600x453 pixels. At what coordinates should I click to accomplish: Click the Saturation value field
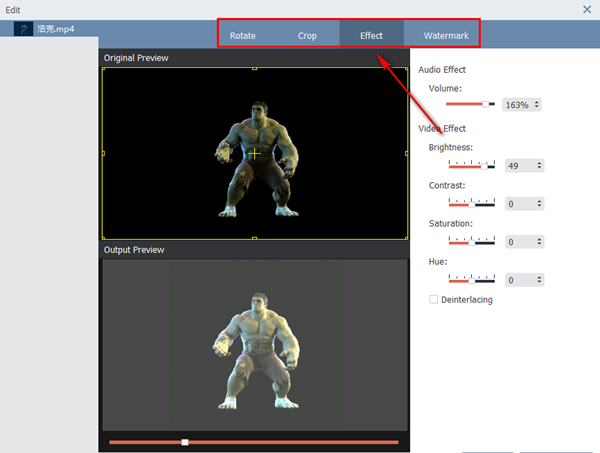click(520, 242)
